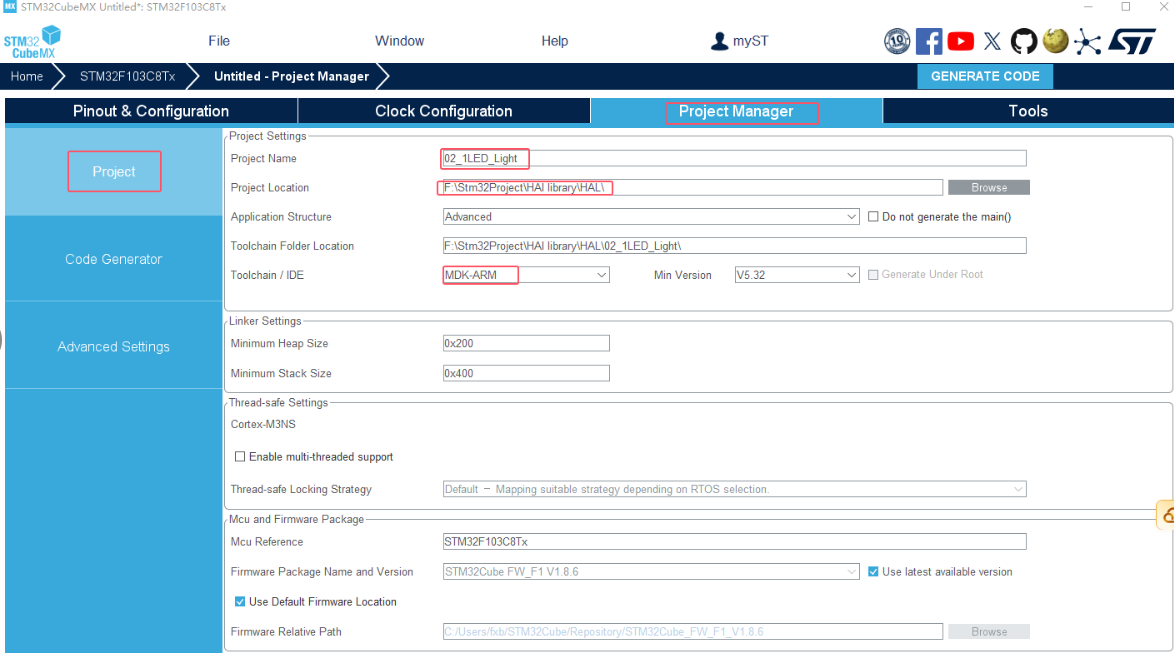
Task: Open the GitHub icon link
Action: 1024,41
